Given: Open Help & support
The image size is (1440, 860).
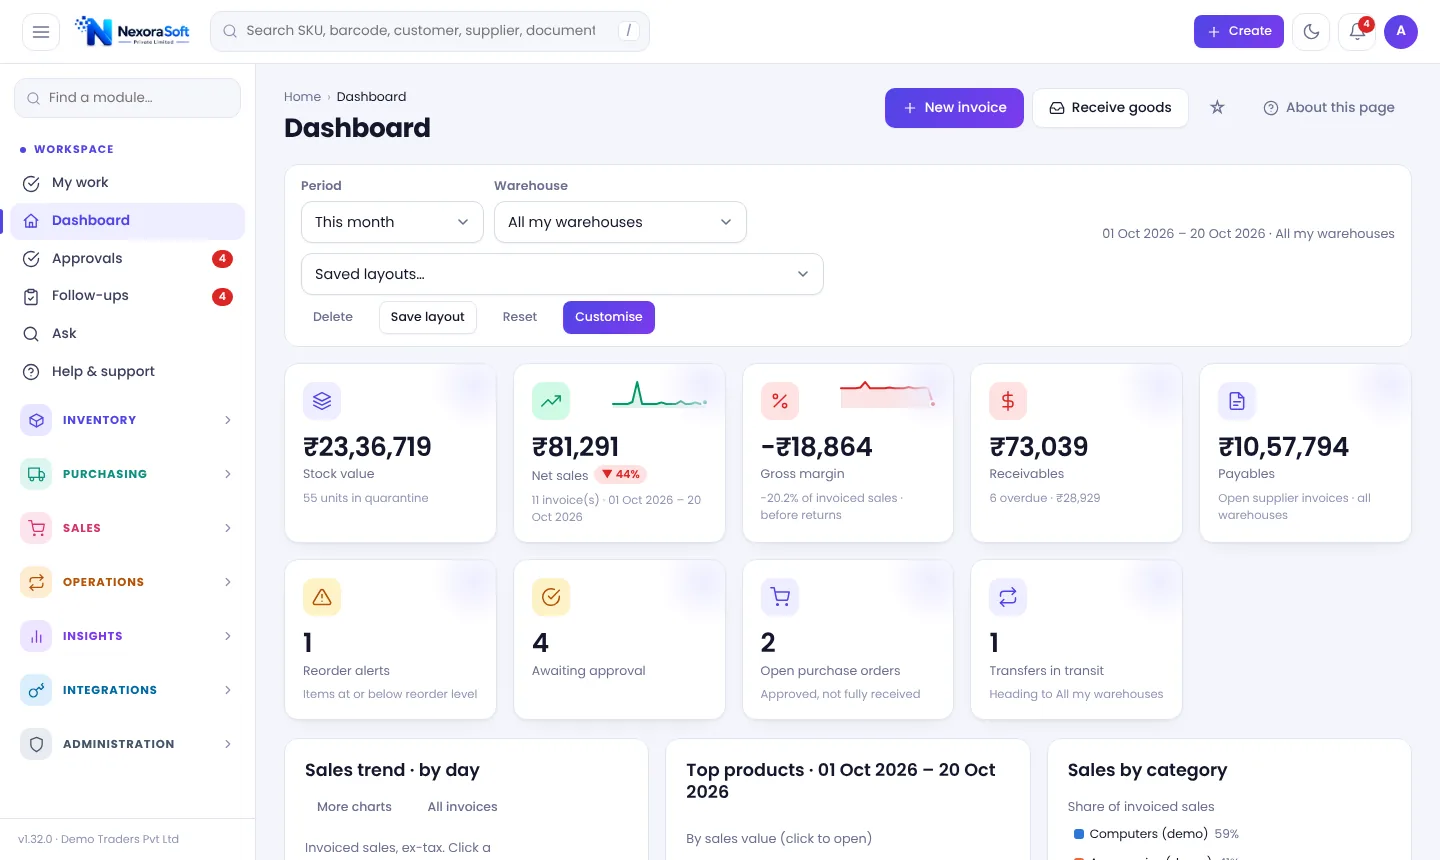Looking at the screenshot, I should (128, 372).
